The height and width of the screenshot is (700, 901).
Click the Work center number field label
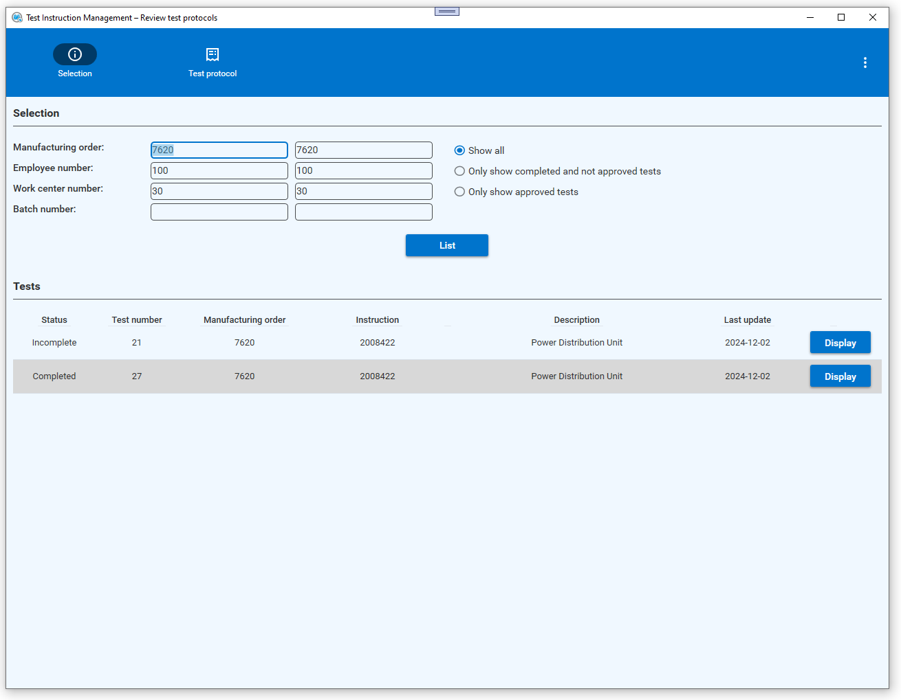pyautogui.click(x=58, y=189)
